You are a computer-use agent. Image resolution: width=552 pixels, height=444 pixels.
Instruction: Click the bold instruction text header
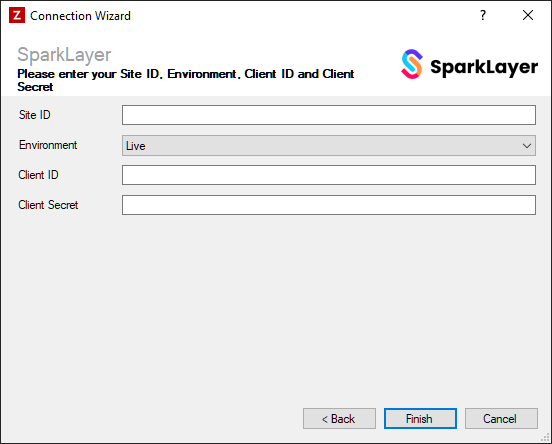pyautogui.click(x=186, y=80)
